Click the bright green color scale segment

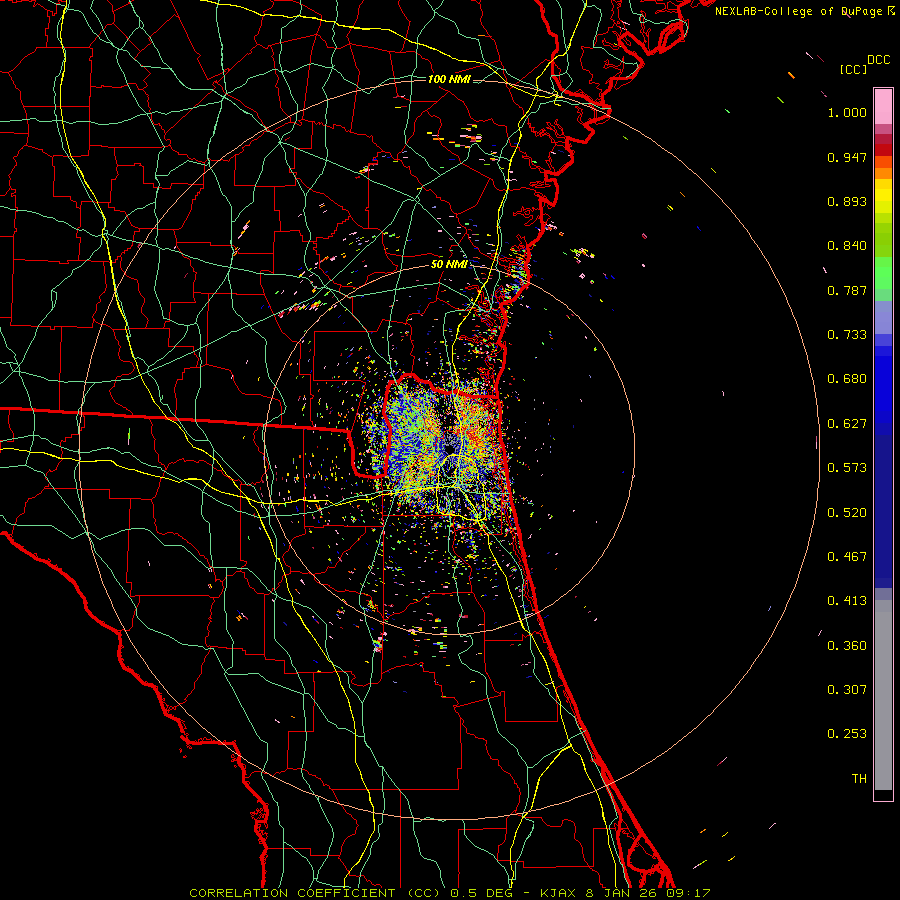pyautogui.click(x=883, y=273)
